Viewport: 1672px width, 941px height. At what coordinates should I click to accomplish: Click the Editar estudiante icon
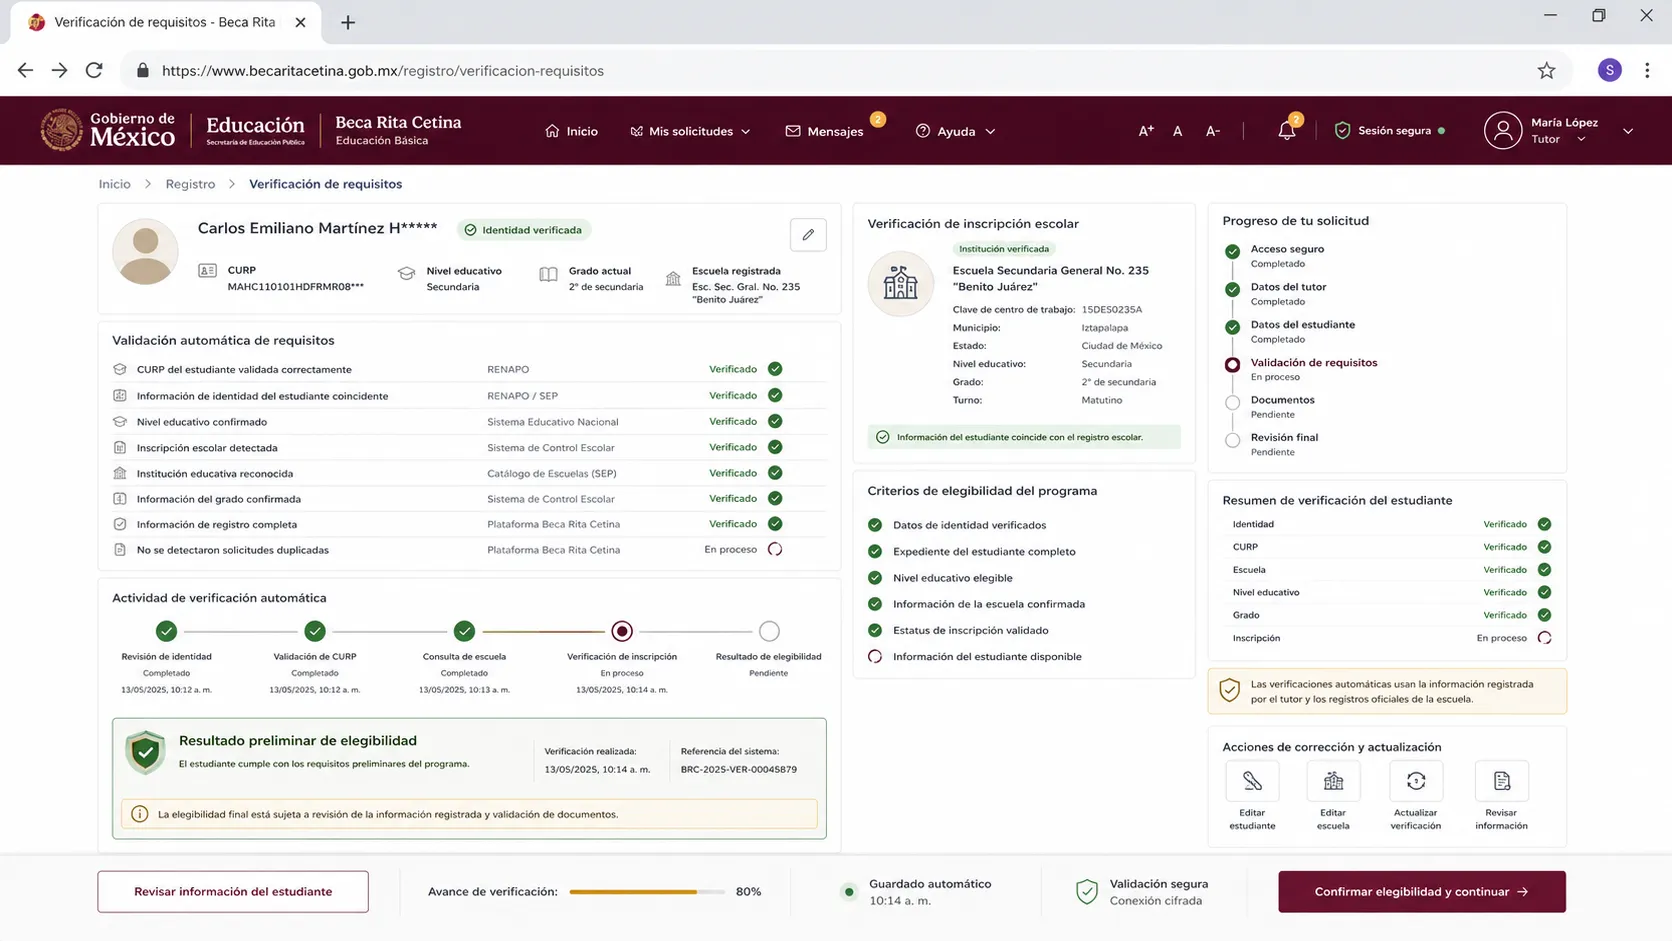[x=1252, y=781]
